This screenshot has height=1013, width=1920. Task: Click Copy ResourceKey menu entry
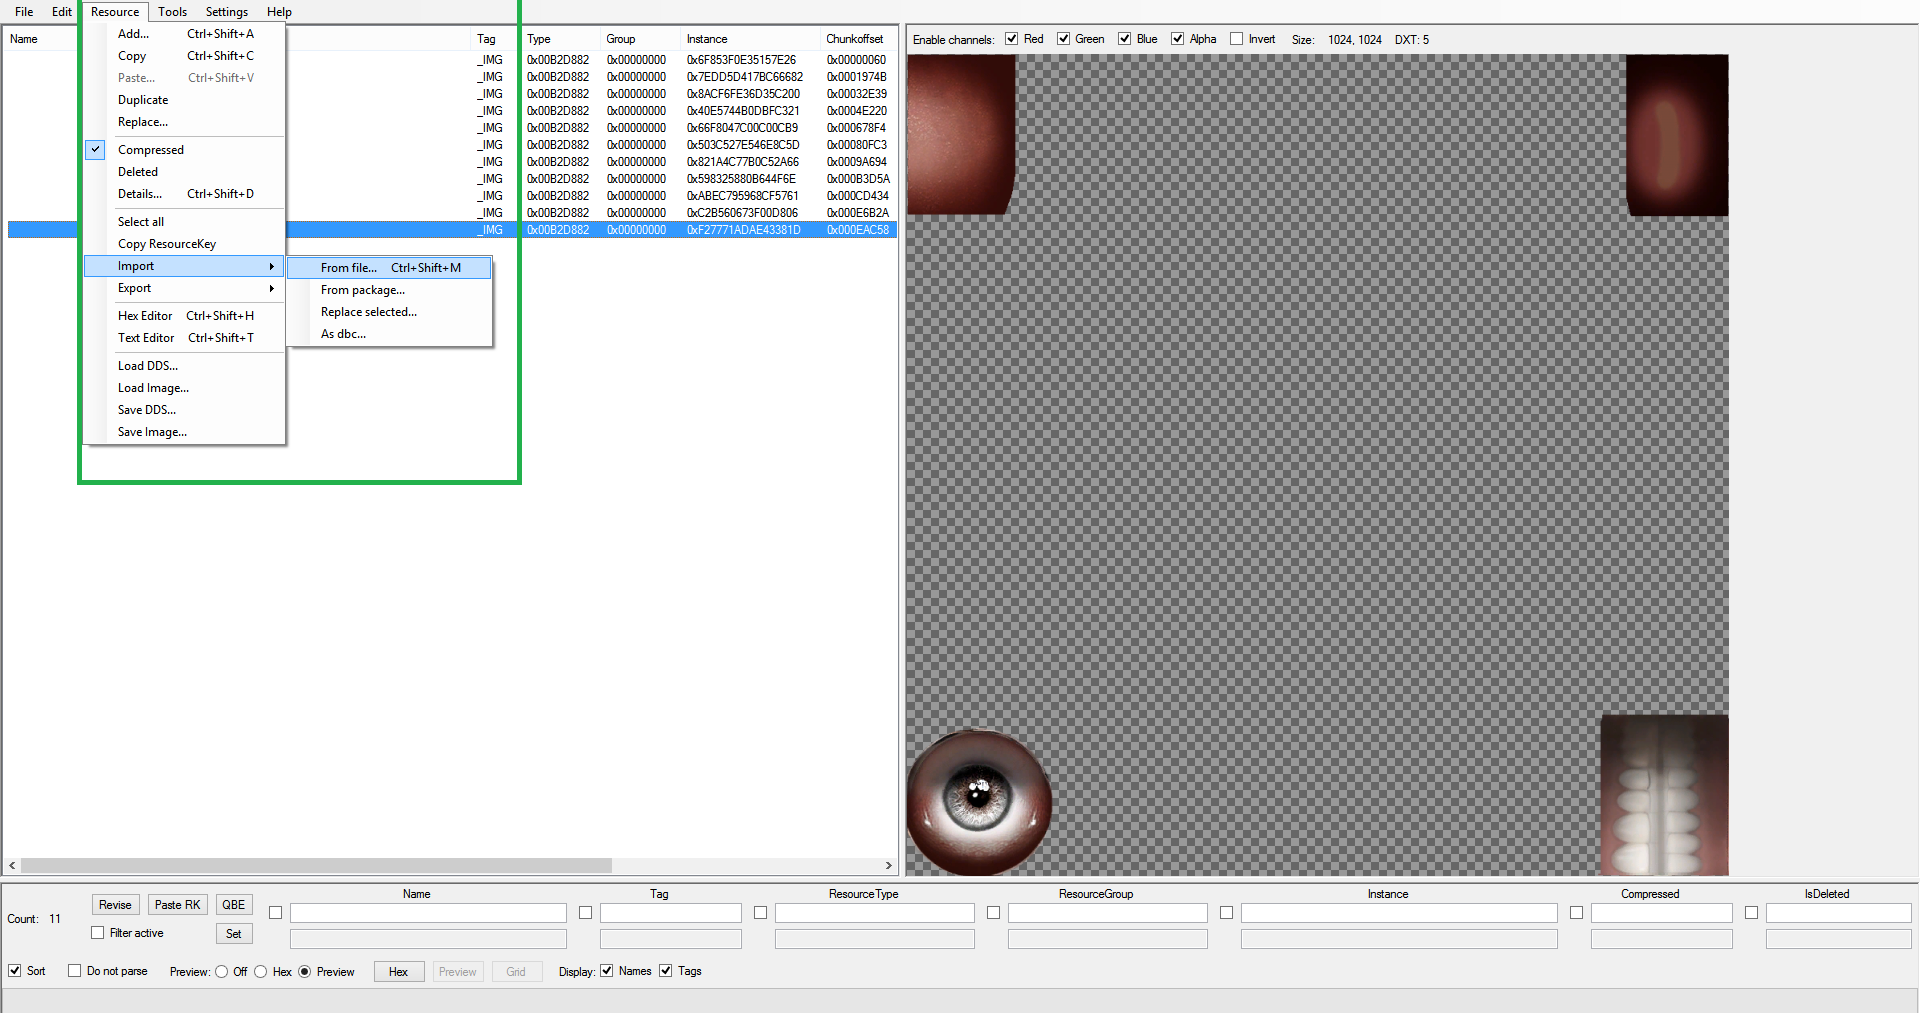pos(185,244)
